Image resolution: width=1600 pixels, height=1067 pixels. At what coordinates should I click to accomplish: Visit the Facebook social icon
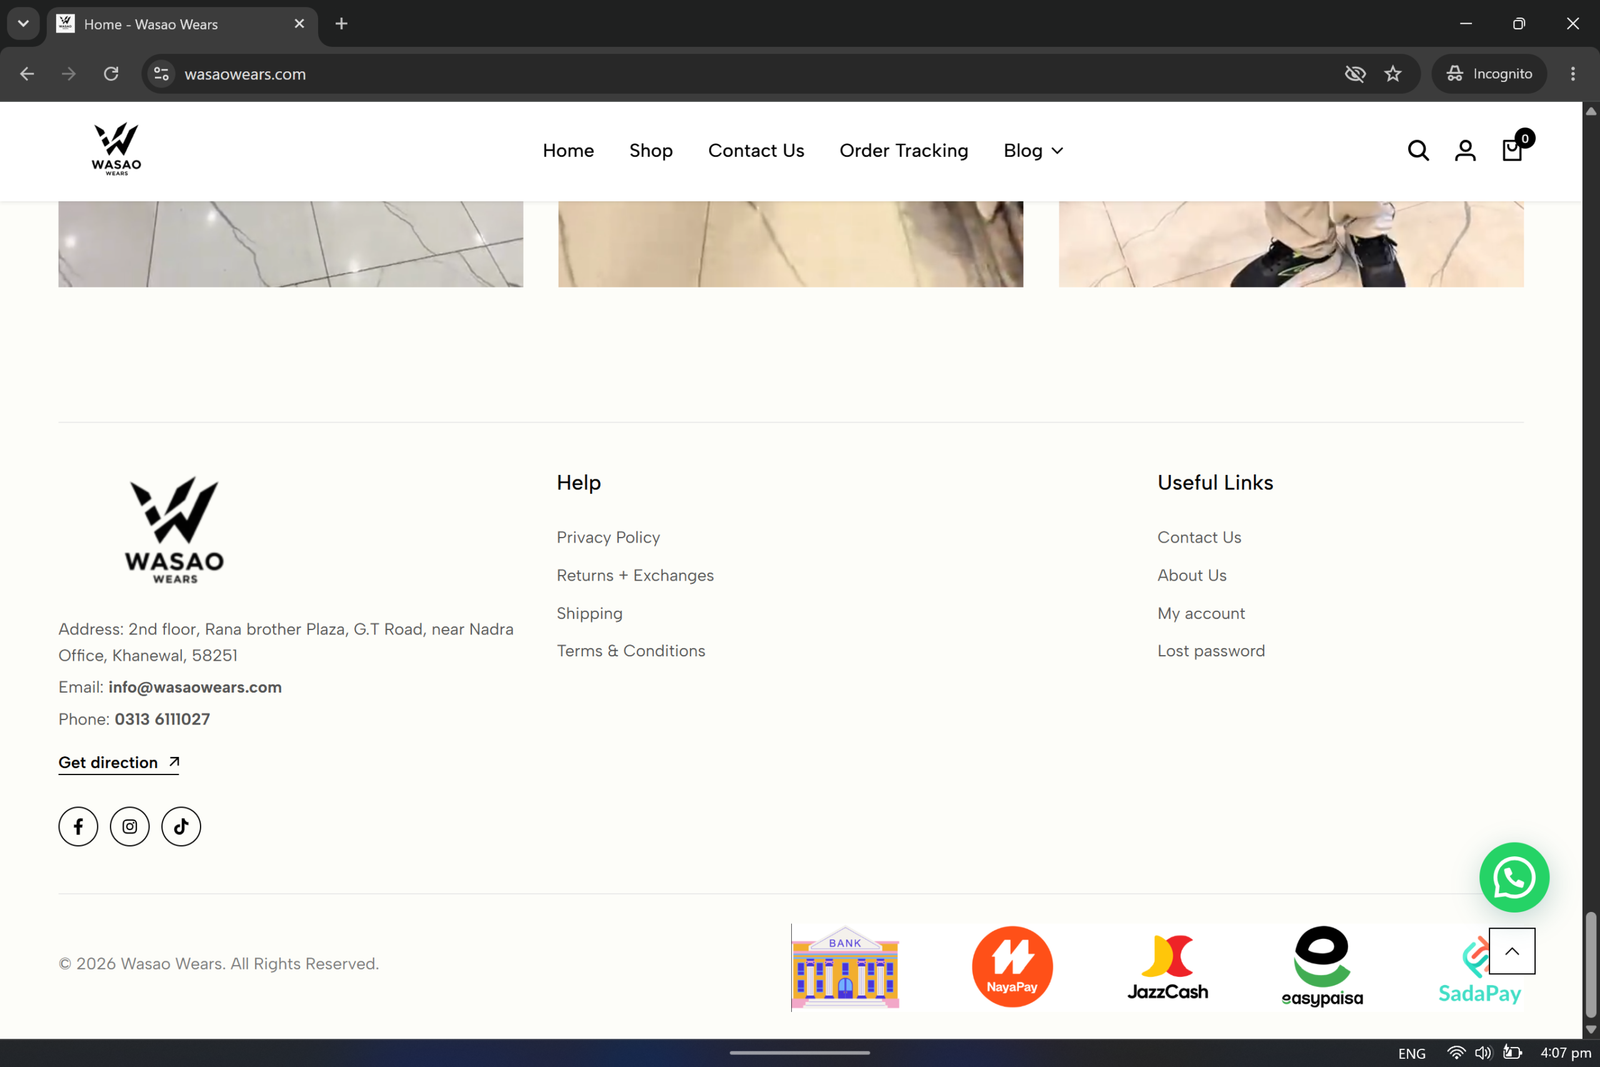coord(78,826)
